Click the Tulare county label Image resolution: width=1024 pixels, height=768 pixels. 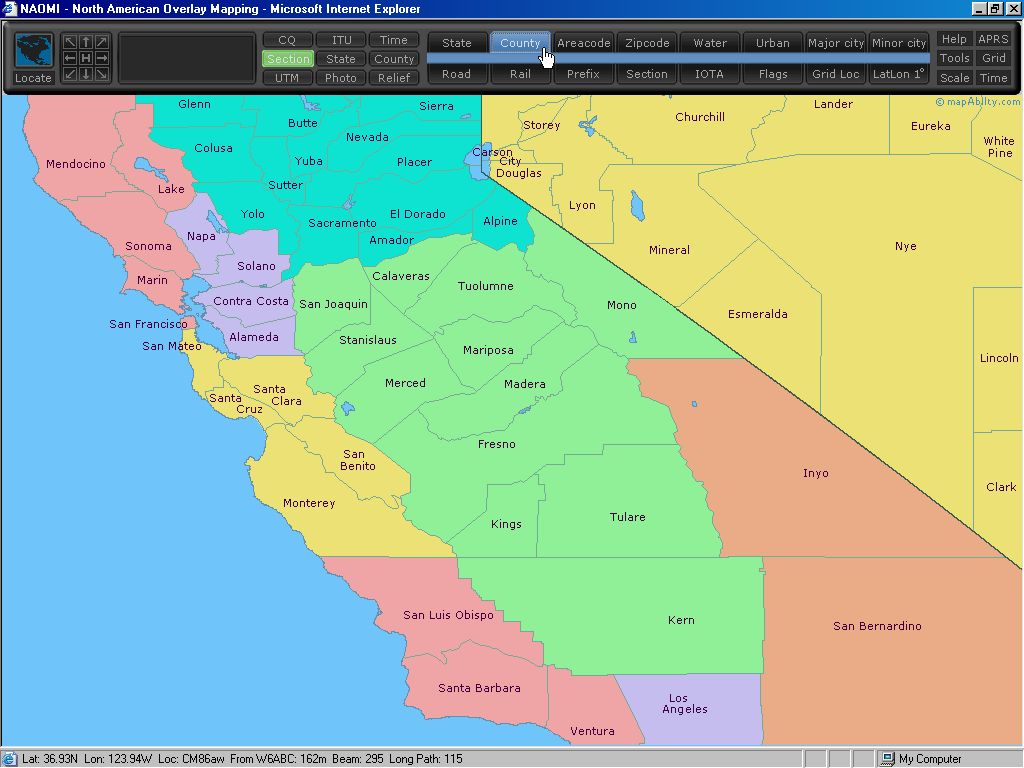click(628, 517)
